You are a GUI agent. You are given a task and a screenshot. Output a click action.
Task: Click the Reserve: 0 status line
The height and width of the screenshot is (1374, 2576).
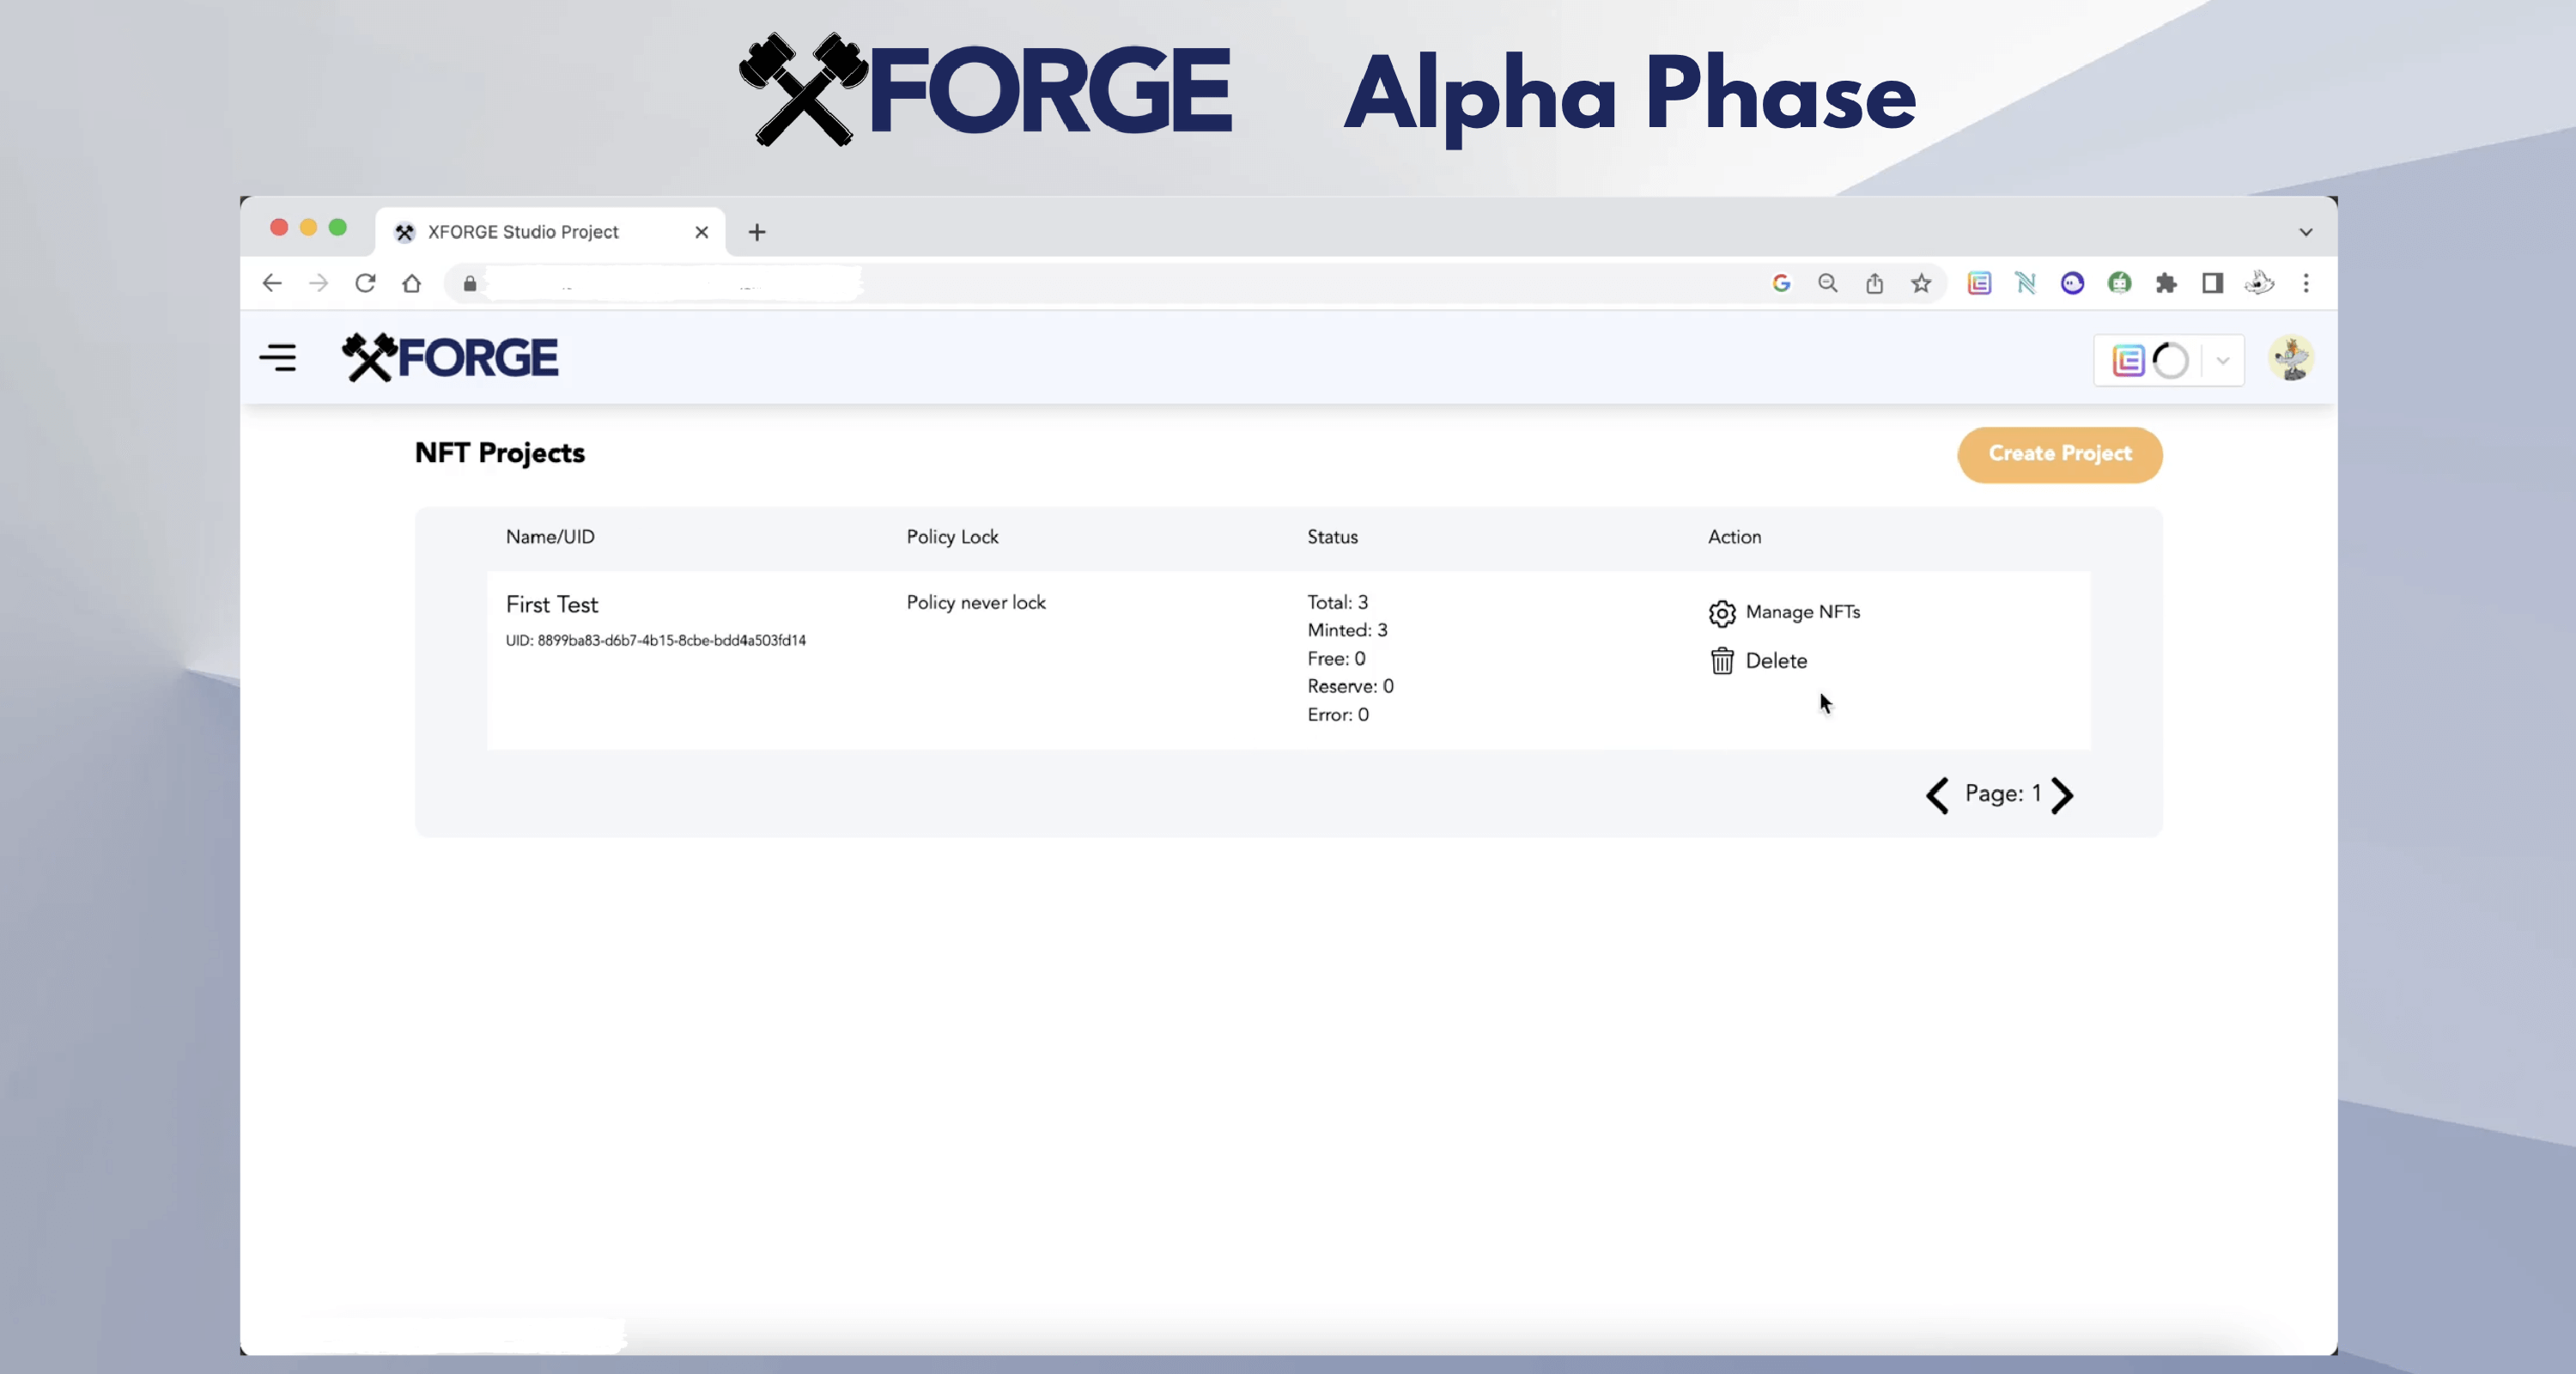click(1351, 687)
